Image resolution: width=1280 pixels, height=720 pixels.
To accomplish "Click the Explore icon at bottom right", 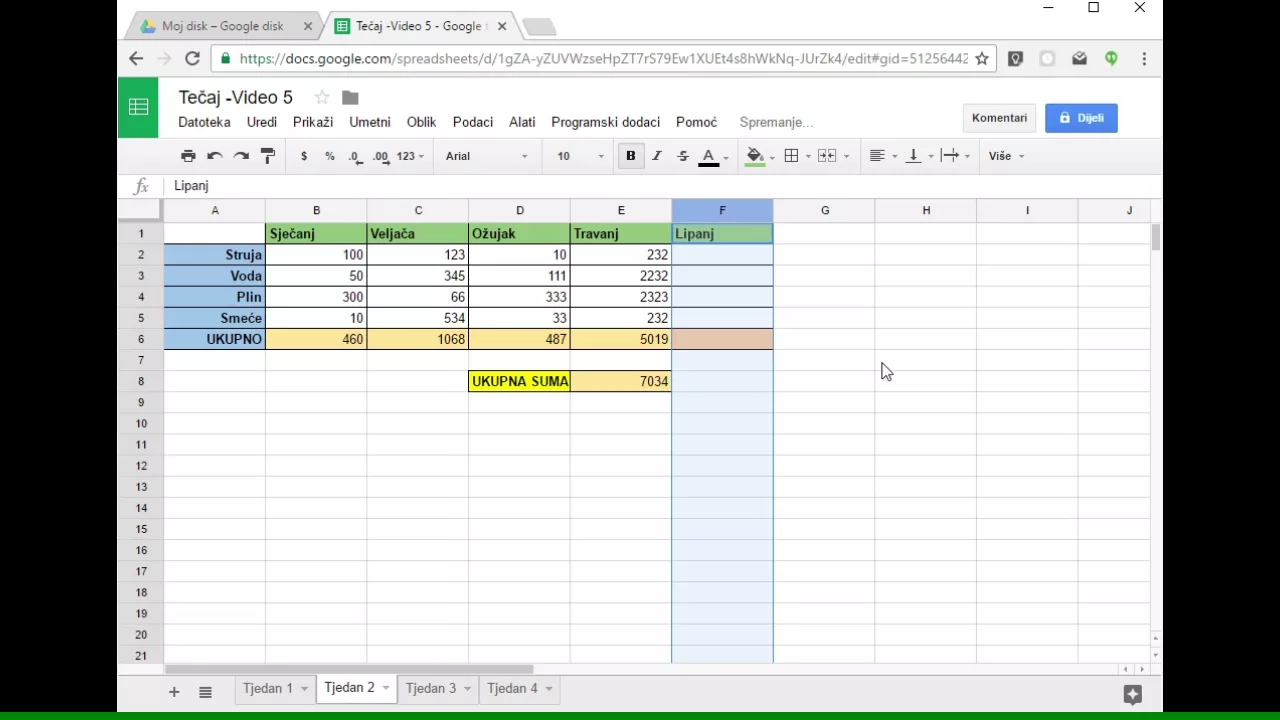I will point(1133,694).
